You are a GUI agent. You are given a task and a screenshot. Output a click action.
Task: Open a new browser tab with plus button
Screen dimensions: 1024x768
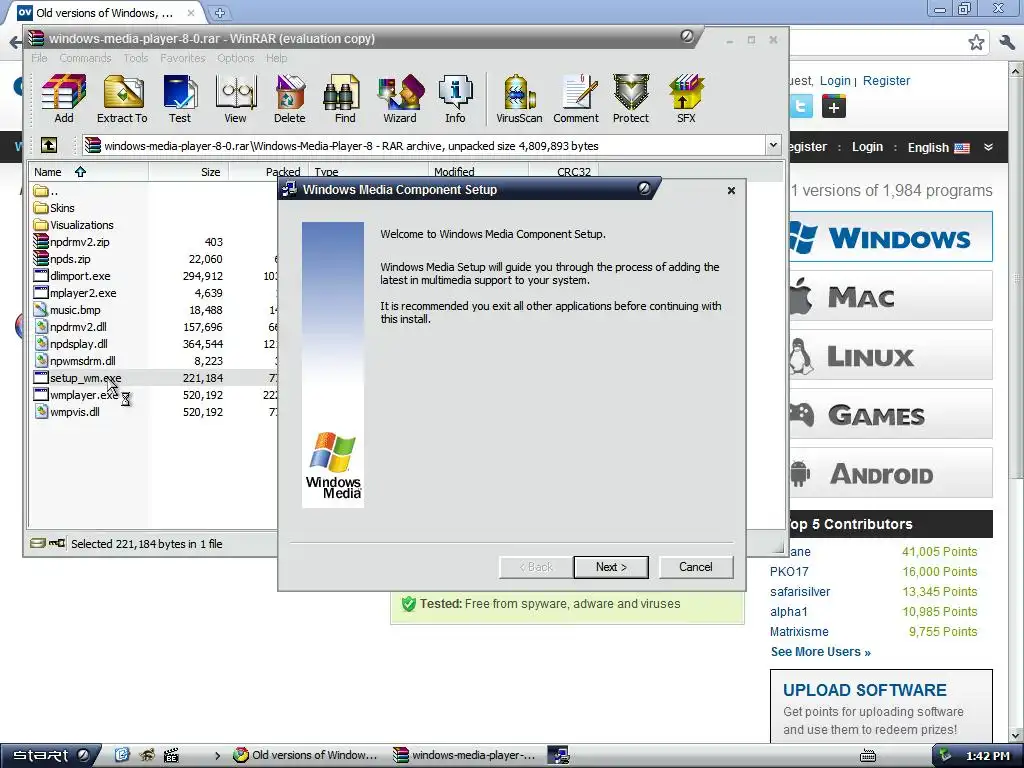click(x=219, y=12)
